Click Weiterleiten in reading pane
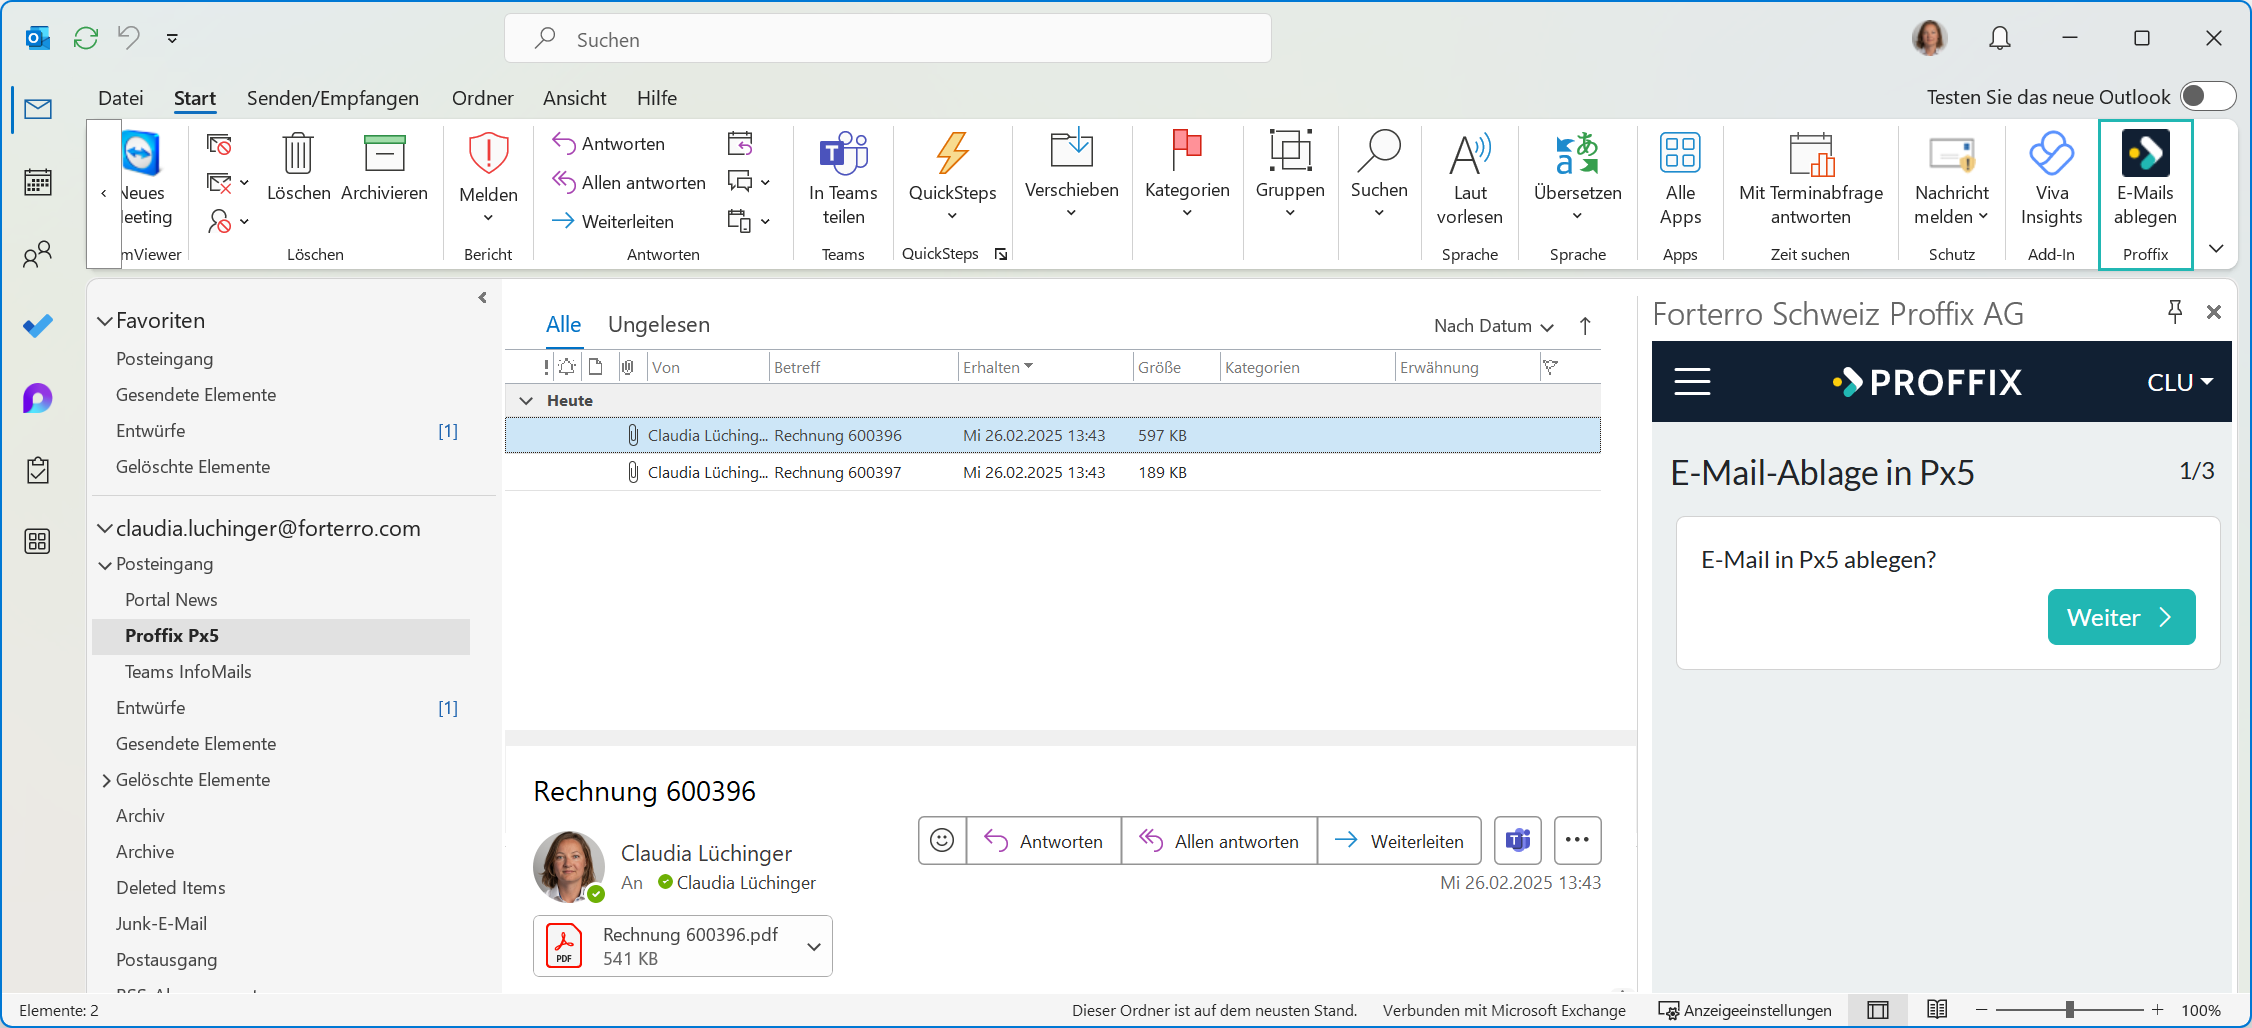This screenshot has width=2252, height=1028. [1400, 840]
